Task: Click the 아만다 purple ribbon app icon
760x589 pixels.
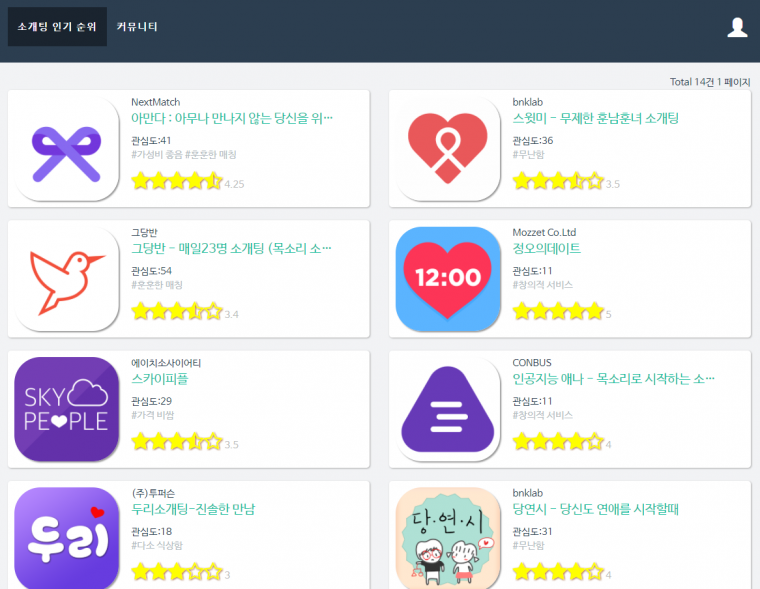Action: 67,148
